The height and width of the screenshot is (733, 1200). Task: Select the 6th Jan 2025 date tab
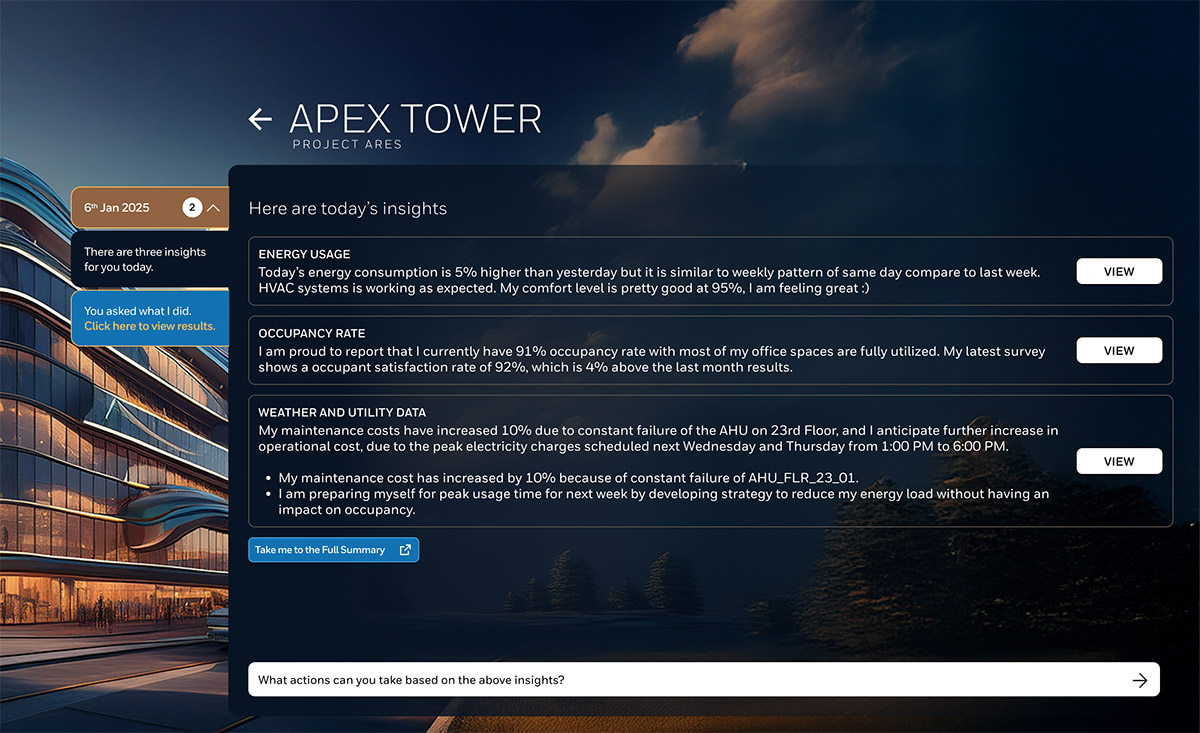(117, 208)
